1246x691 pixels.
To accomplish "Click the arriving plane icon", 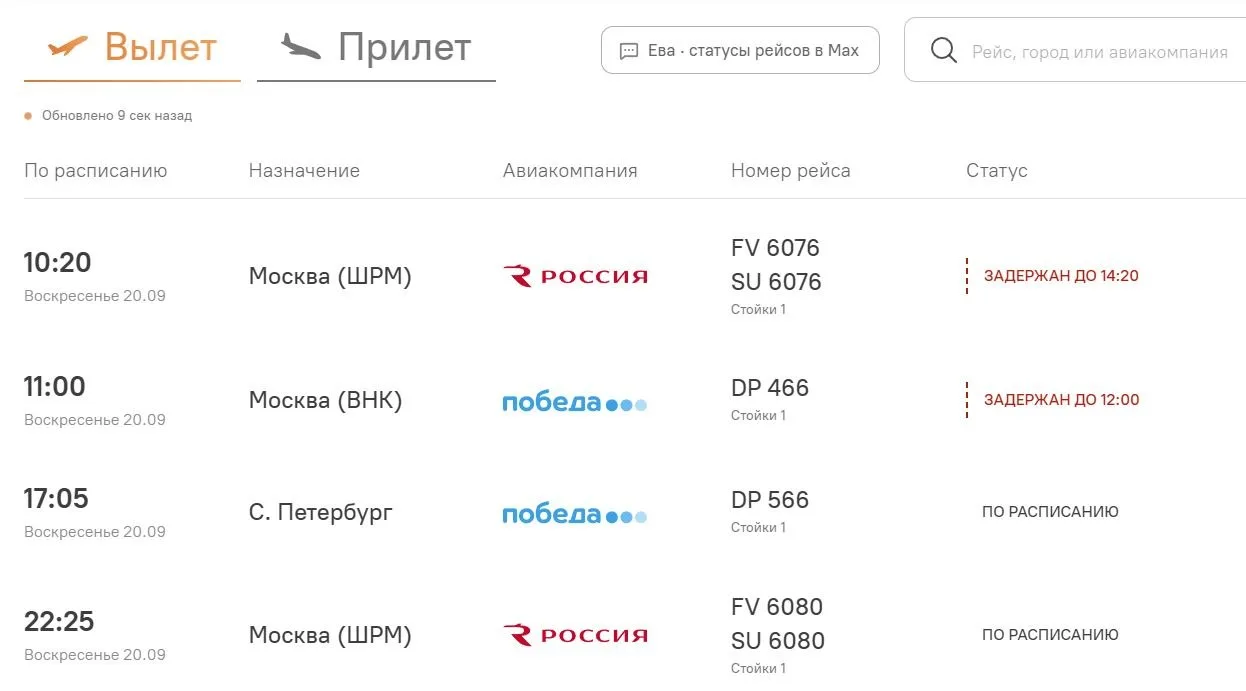I will [301, 46].
